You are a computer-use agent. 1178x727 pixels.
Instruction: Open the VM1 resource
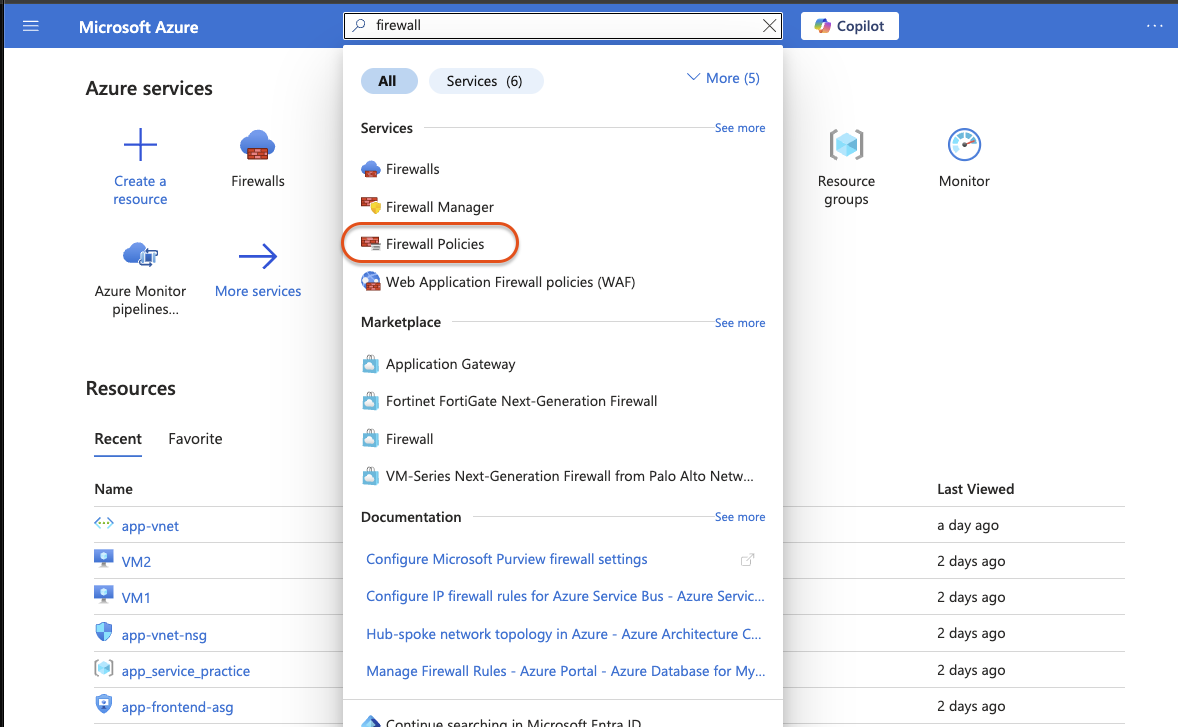coord(136,598)
